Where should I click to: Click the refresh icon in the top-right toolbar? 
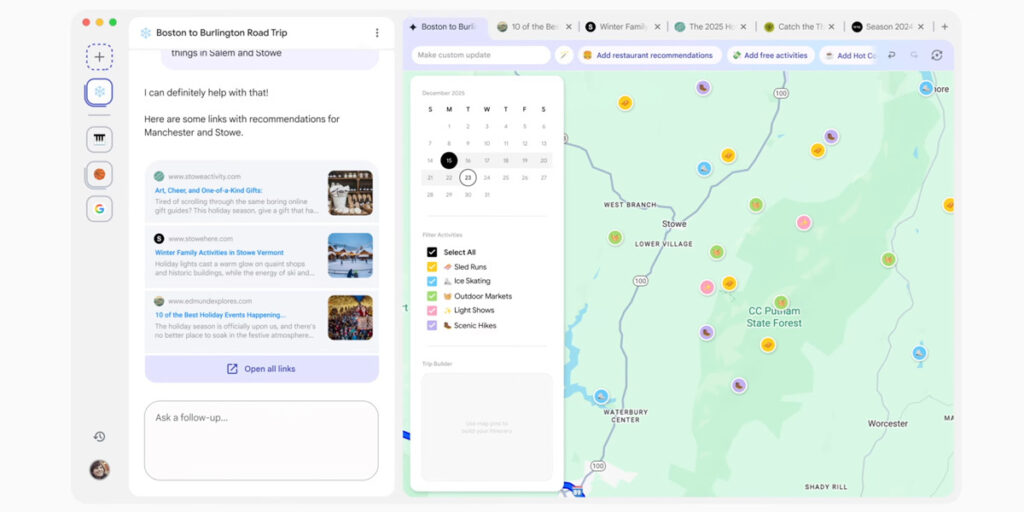(937, 55)
